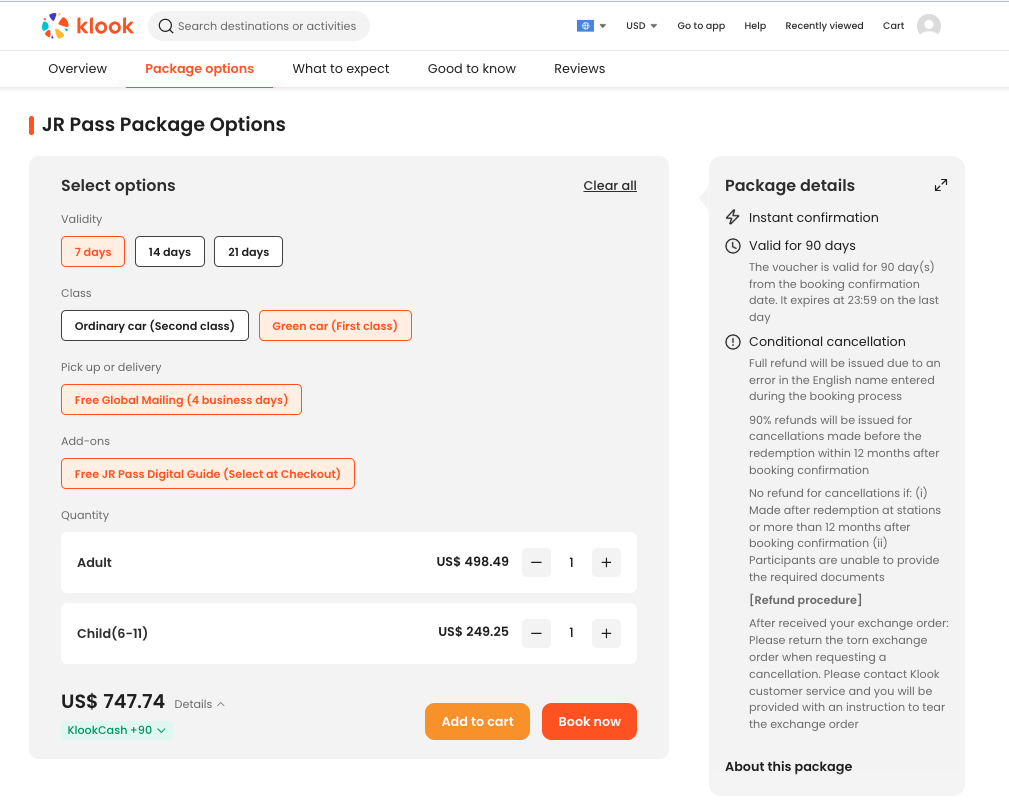Switch to the Overview tab
The image size is (1009, 806).
click(x=78, y=69)
